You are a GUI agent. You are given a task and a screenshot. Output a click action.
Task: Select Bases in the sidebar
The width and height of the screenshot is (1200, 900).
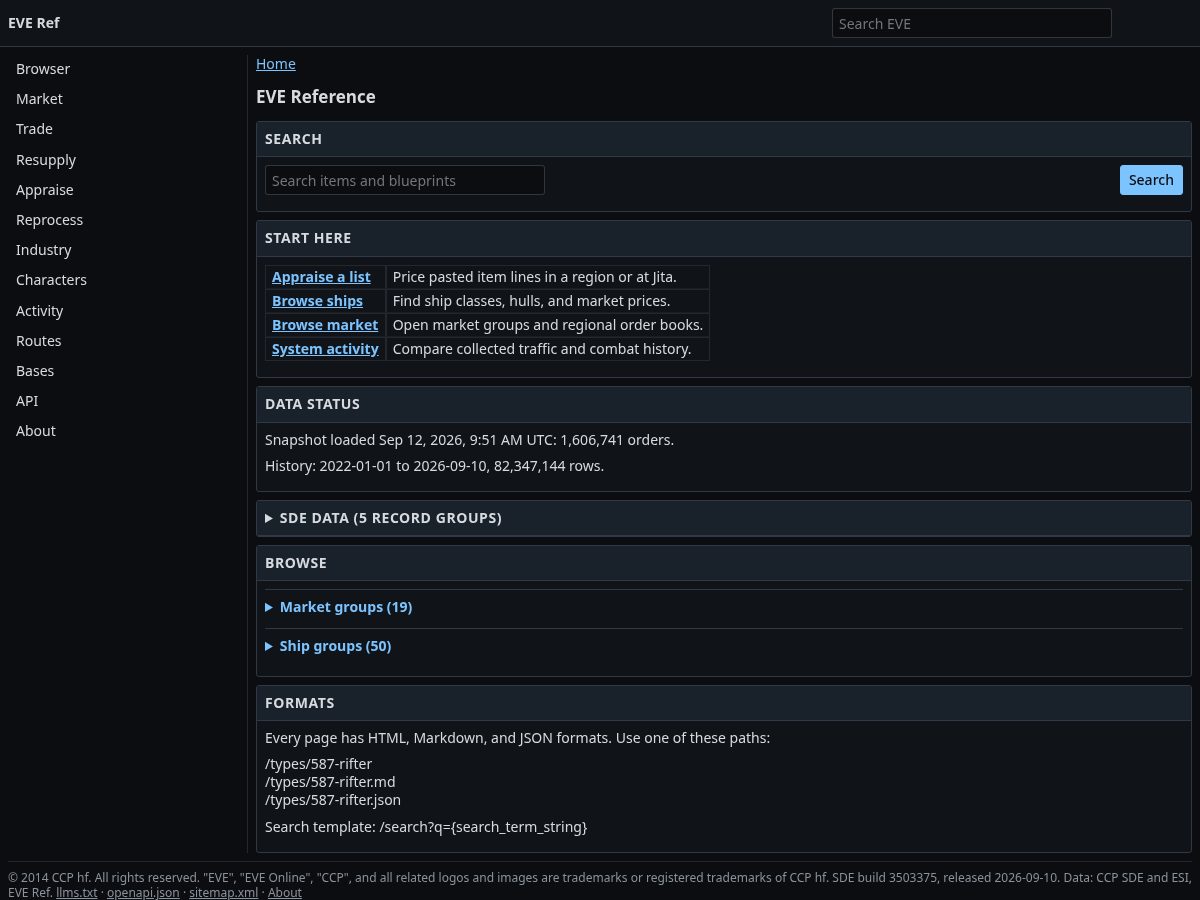pyautogui.click(x=35, y=371)
